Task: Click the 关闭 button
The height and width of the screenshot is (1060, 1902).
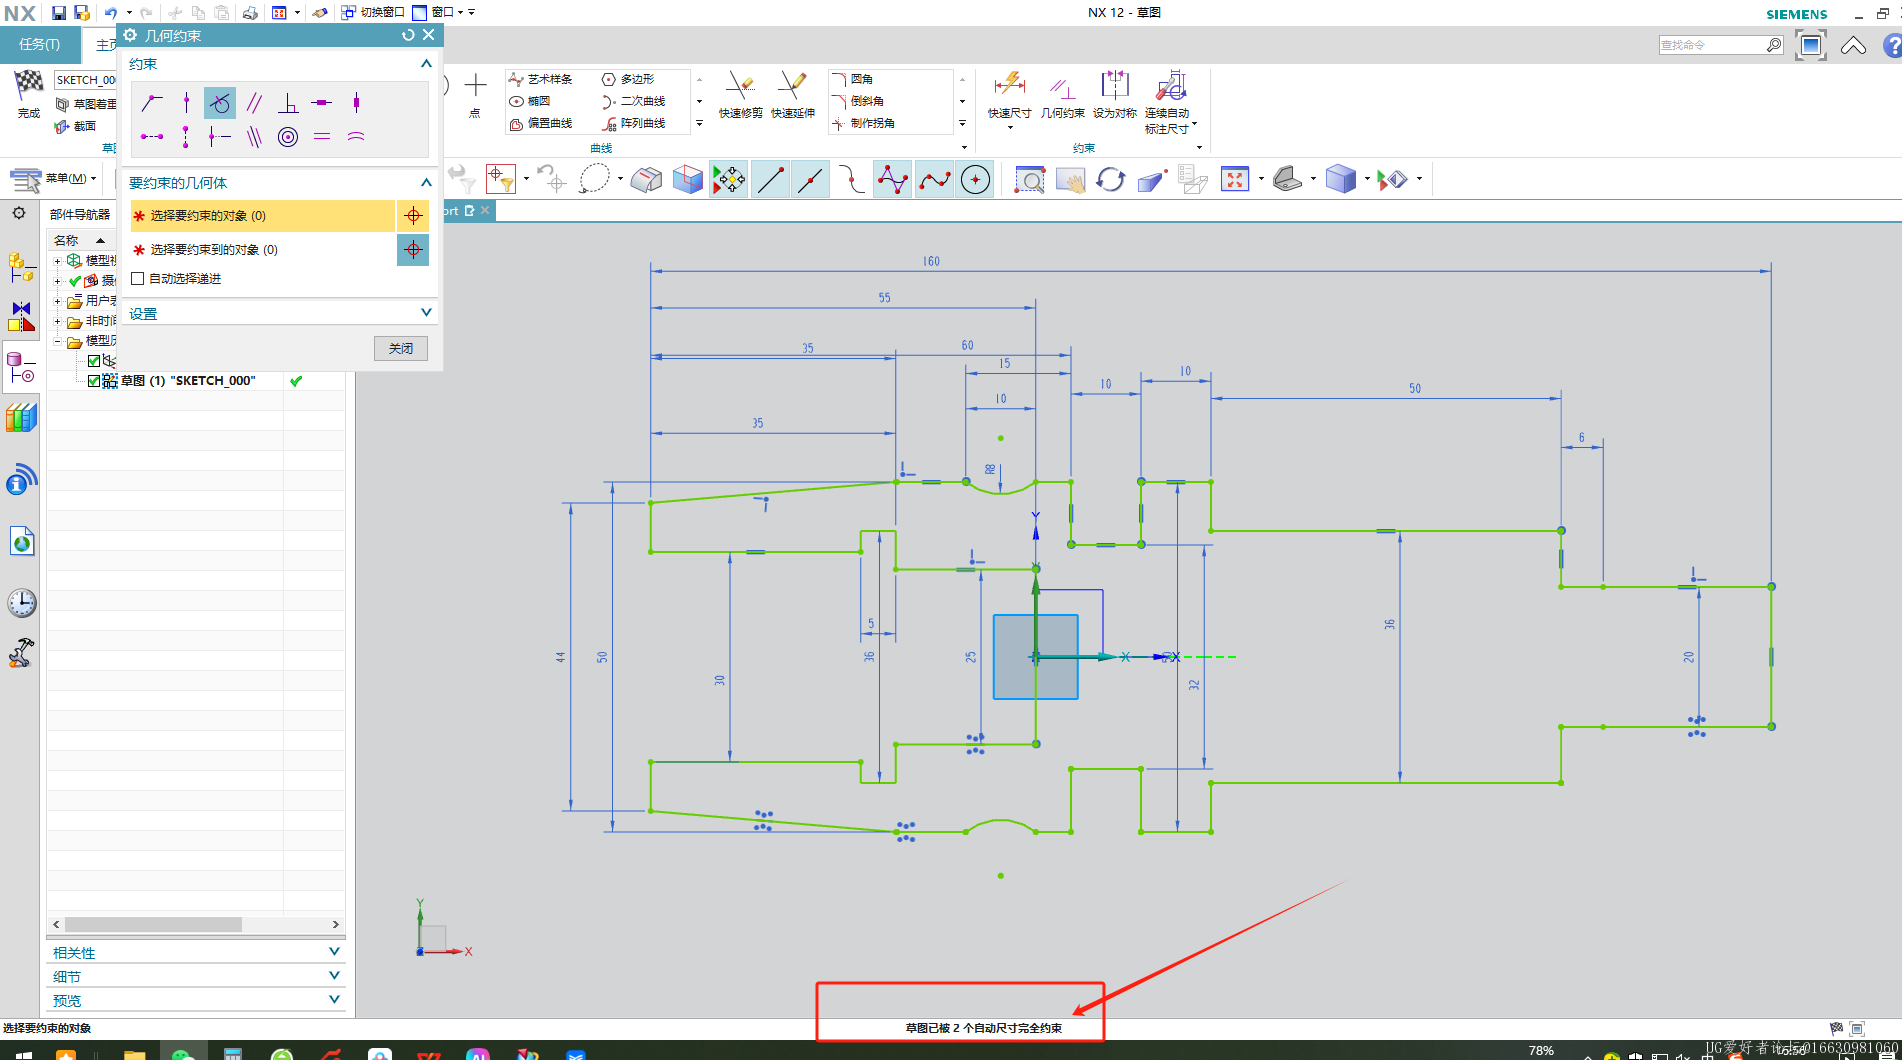Action: (x=401, y=348)
